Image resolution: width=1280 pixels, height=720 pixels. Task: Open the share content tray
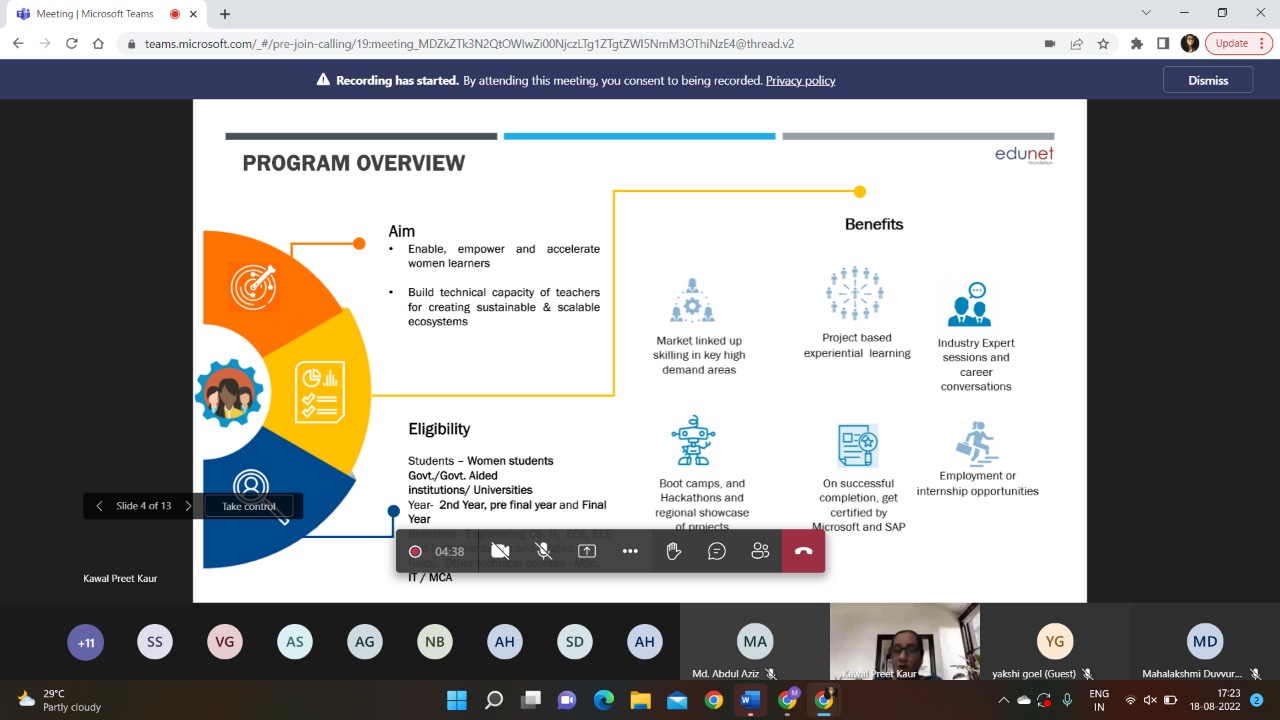[x=587, y=551]
